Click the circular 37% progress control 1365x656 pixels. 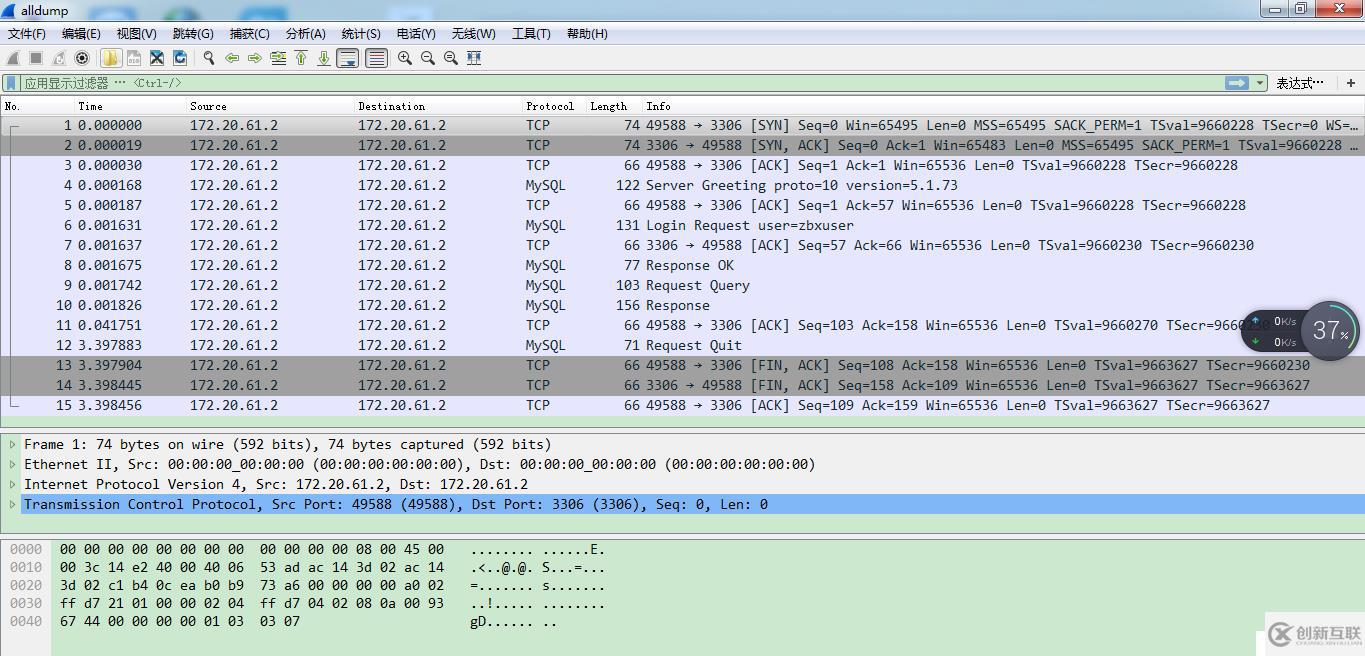click(1330, 330)
